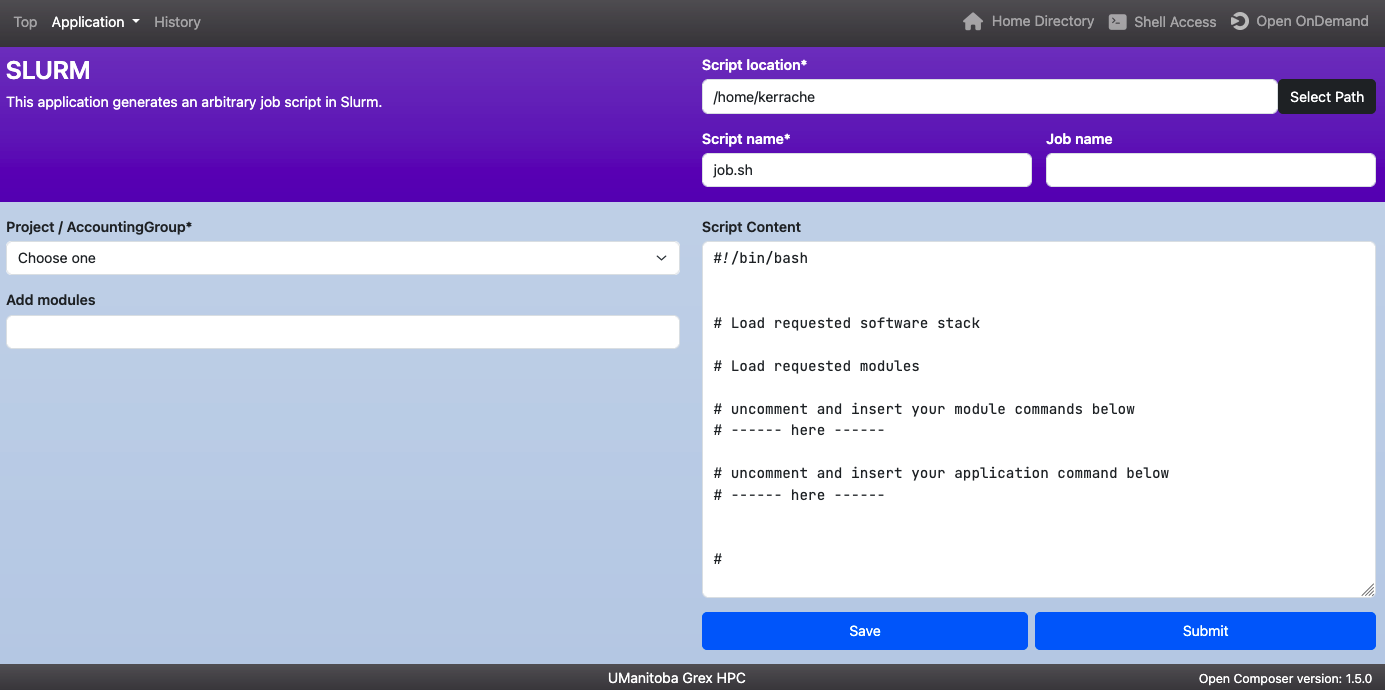Click the Open OnDemand logo icon
Viewport: 1385px width, 690px height.
click(1240, 21)
